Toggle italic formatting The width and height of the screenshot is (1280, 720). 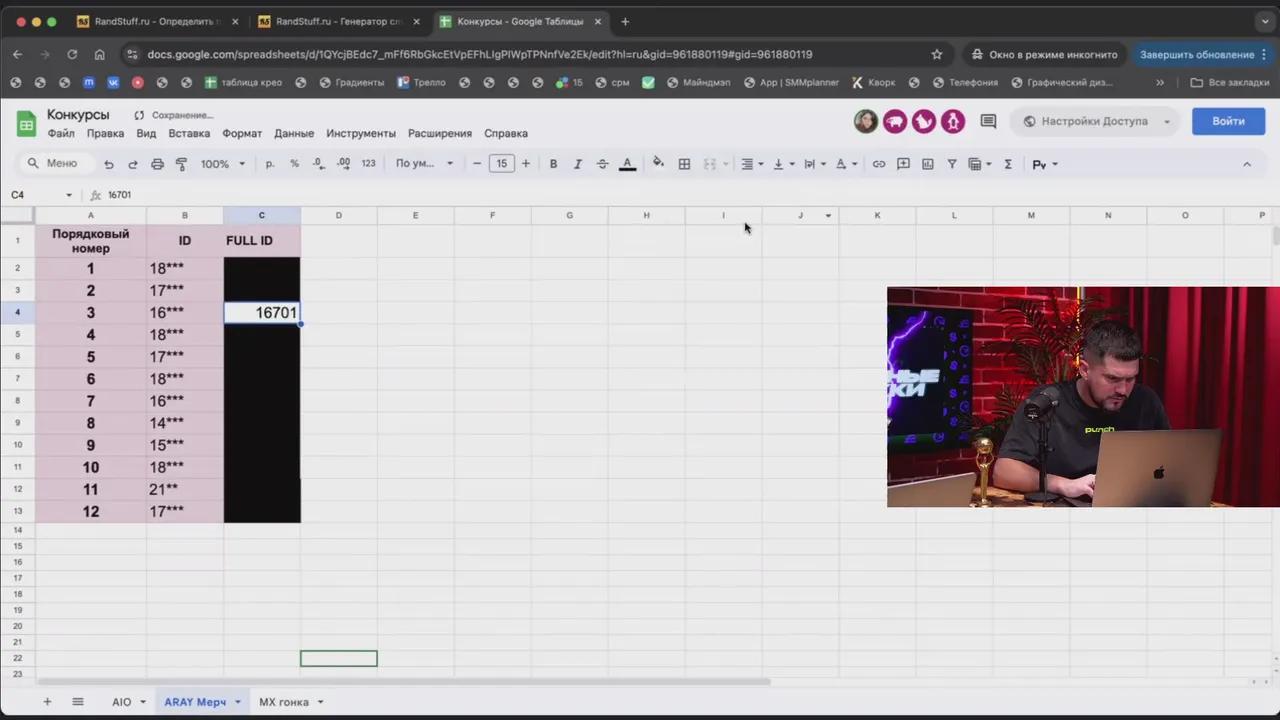[x=577, y=164]
